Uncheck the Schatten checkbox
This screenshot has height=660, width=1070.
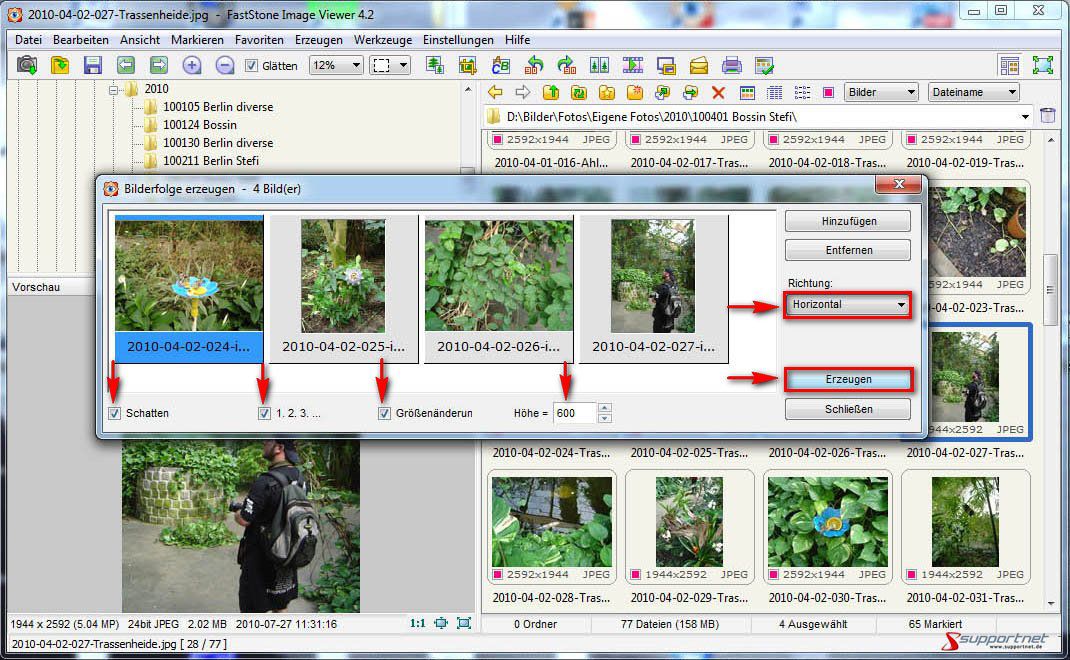click(115, 413)
